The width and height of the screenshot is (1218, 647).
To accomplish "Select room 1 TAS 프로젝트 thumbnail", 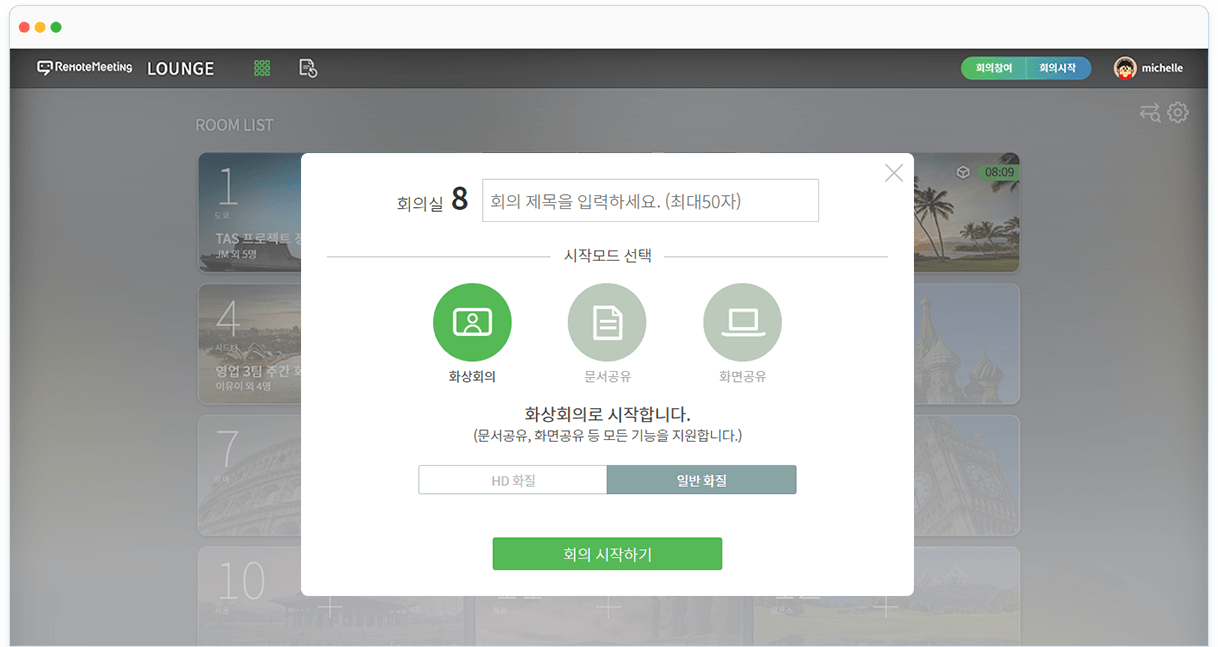I will pyautogui.click(x=250, y=212).
